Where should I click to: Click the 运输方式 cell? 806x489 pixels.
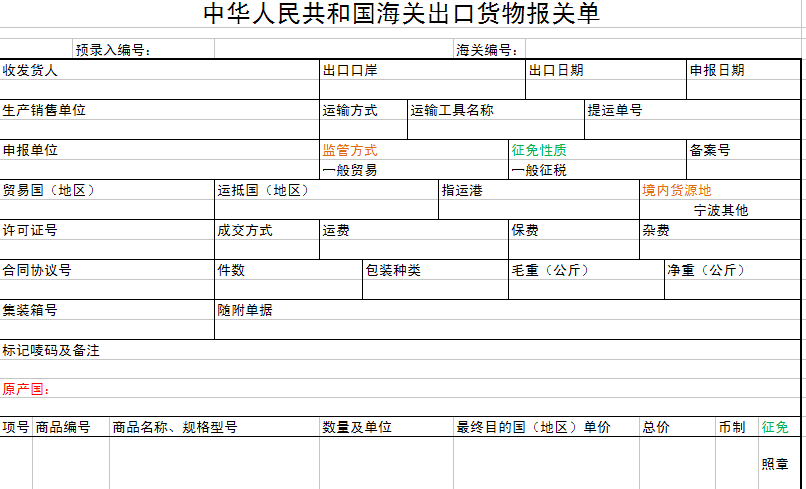(363, 110)
